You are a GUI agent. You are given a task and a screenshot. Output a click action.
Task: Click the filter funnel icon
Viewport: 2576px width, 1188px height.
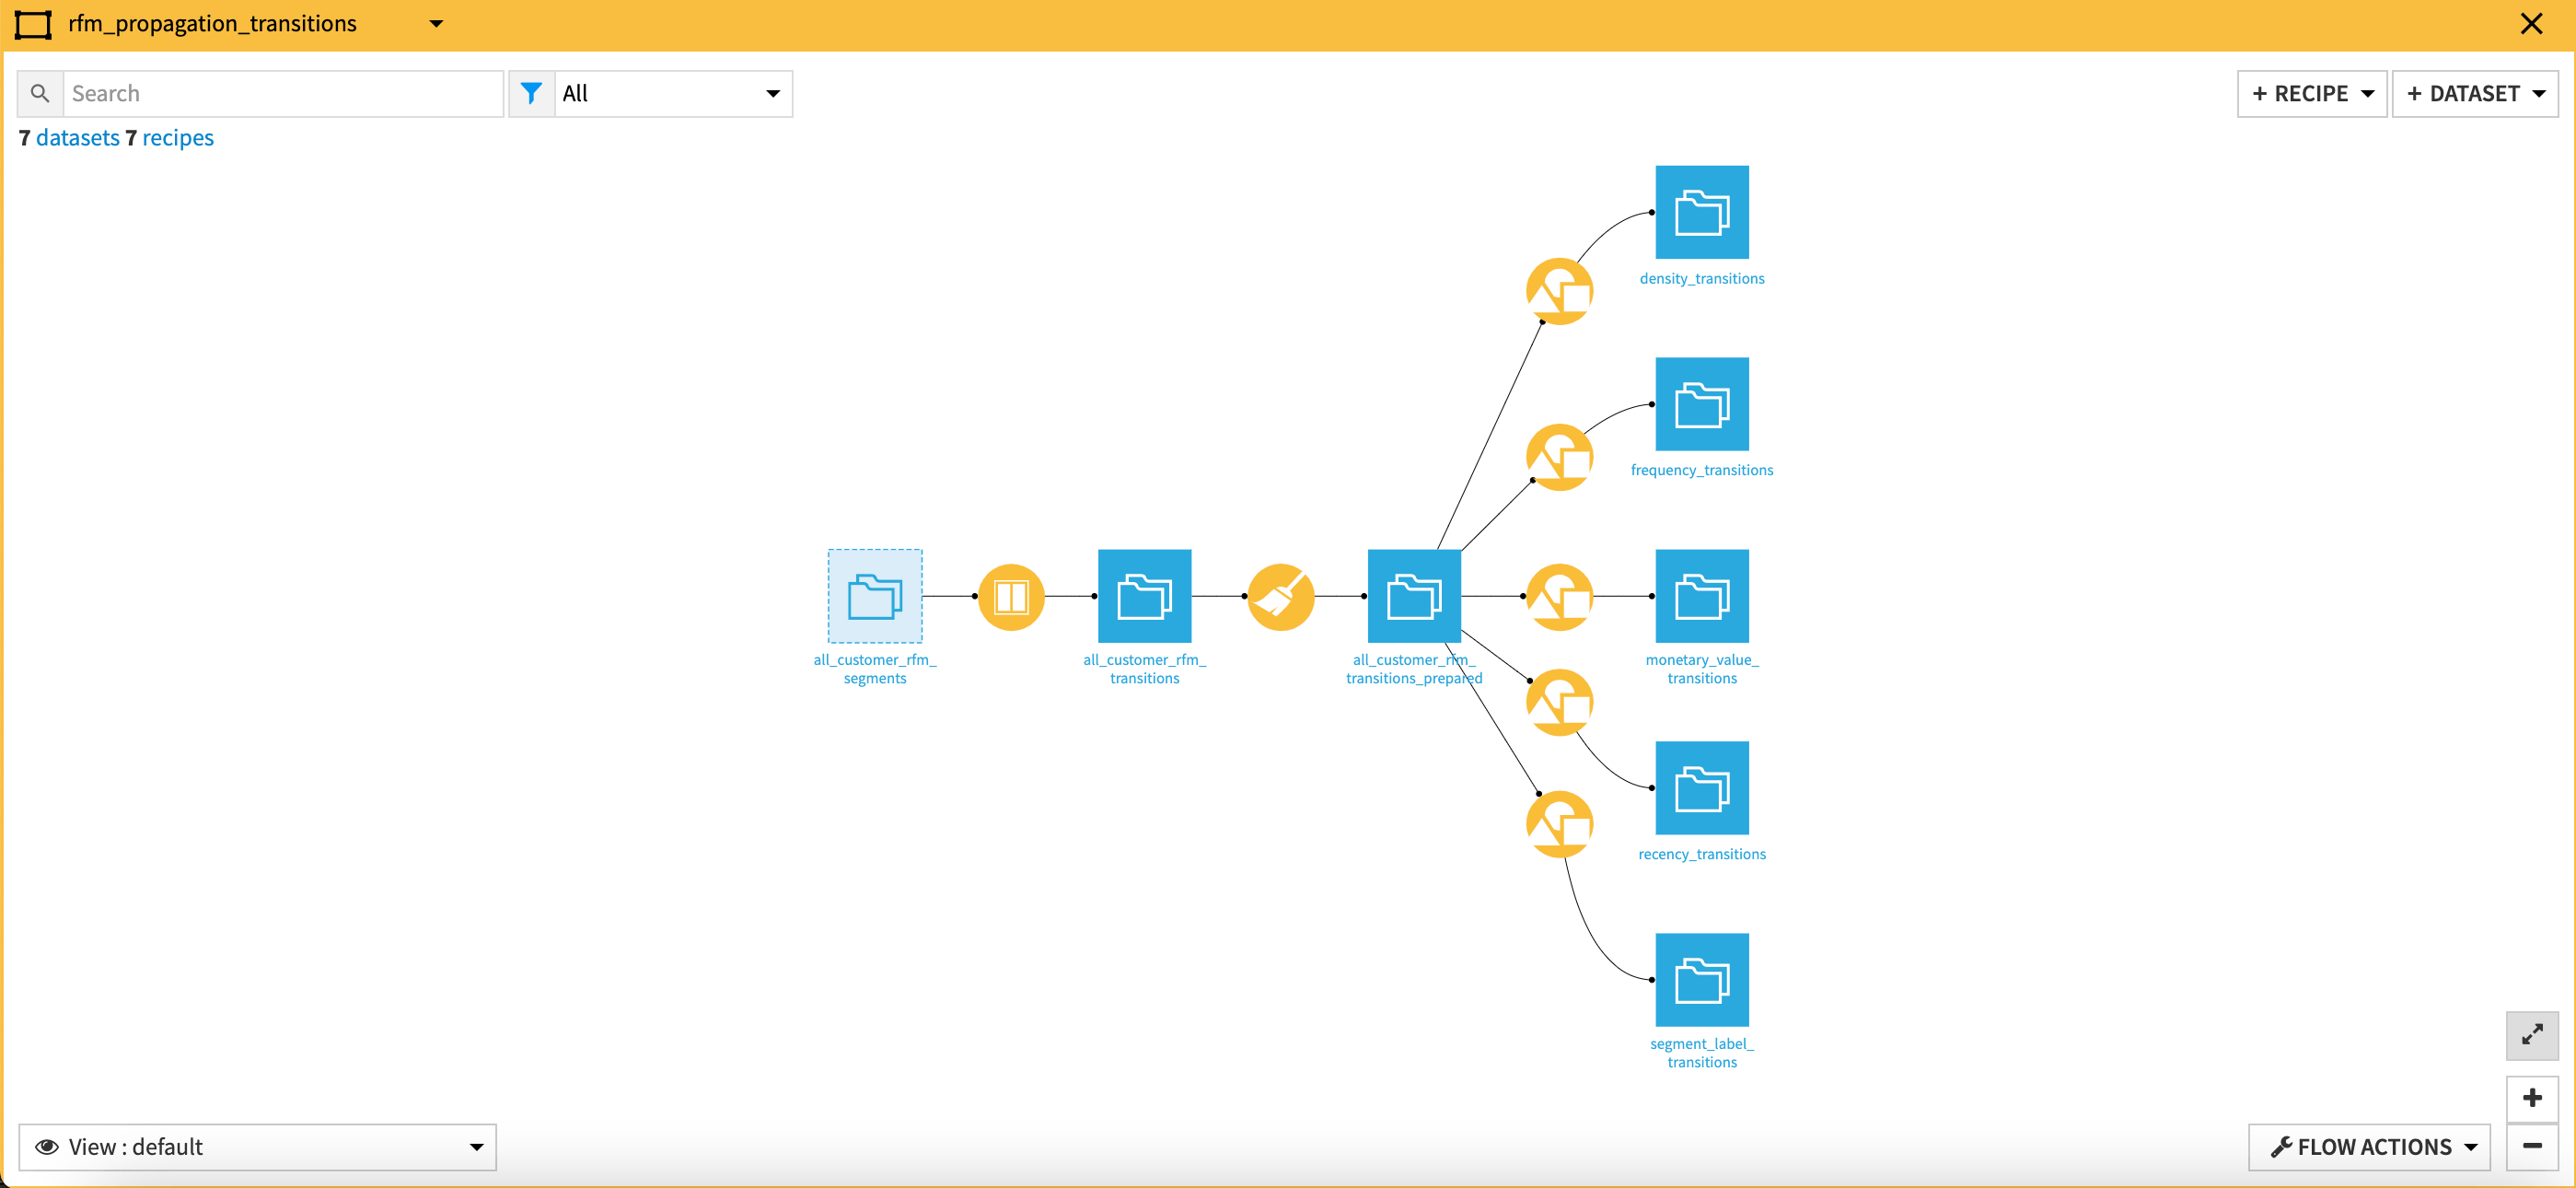point(531,92)
